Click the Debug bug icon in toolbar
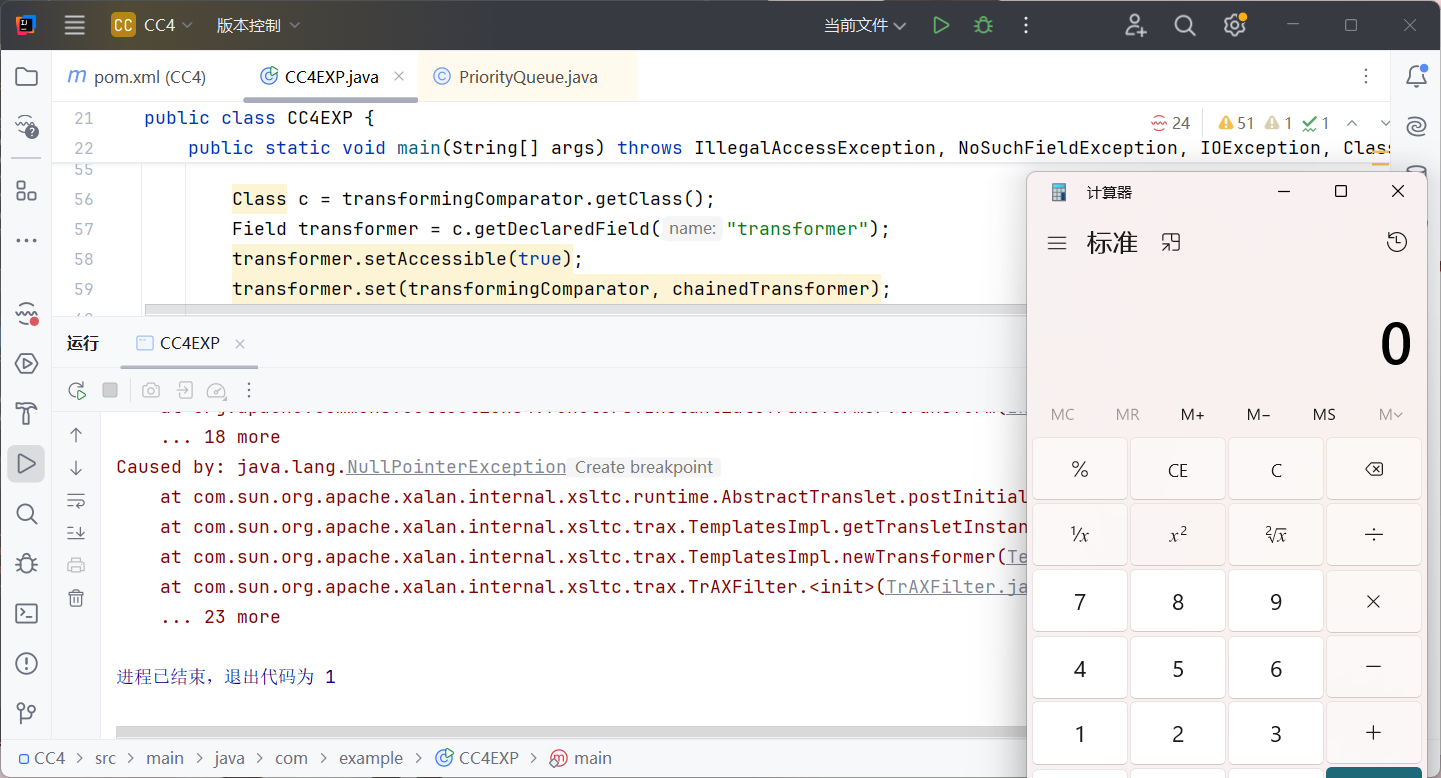Image resolution: width=1441 pixels, height=778 pixels. coord(984,26)
